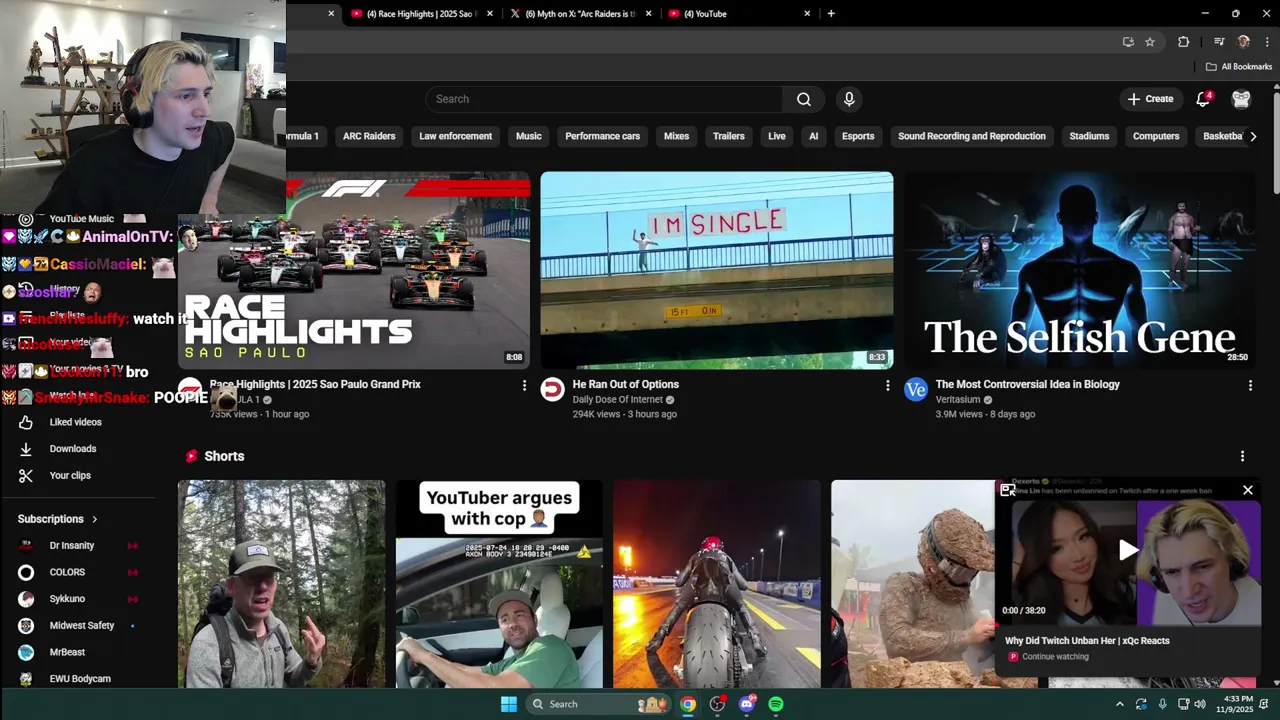Select the Trailers chip
1280x720 pixels.
(729, 136)
